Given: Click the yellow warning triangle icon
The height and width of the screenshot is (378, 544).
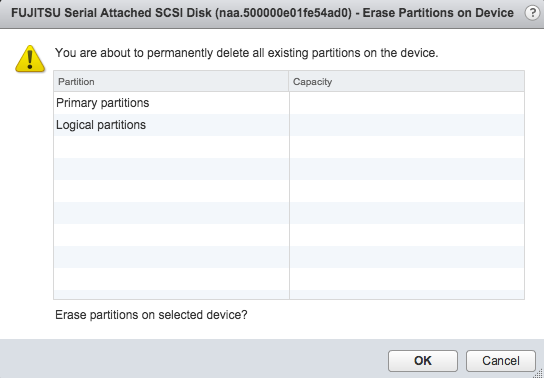Looking at the screenshot, I should (x=30, y=59).
